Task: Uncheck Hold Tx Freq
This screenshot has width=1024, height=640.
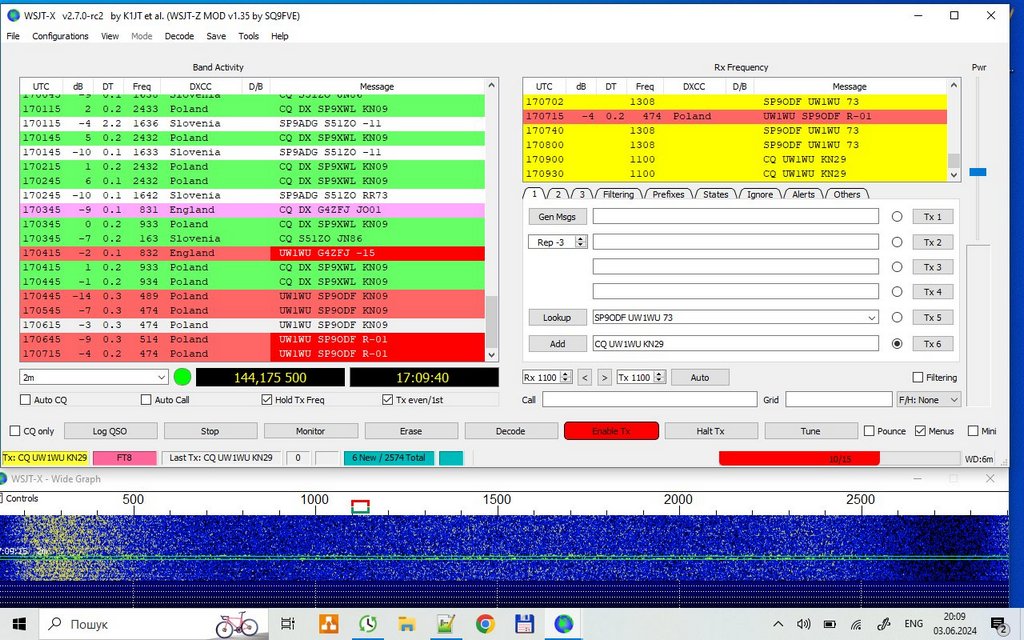Action: 266,400
